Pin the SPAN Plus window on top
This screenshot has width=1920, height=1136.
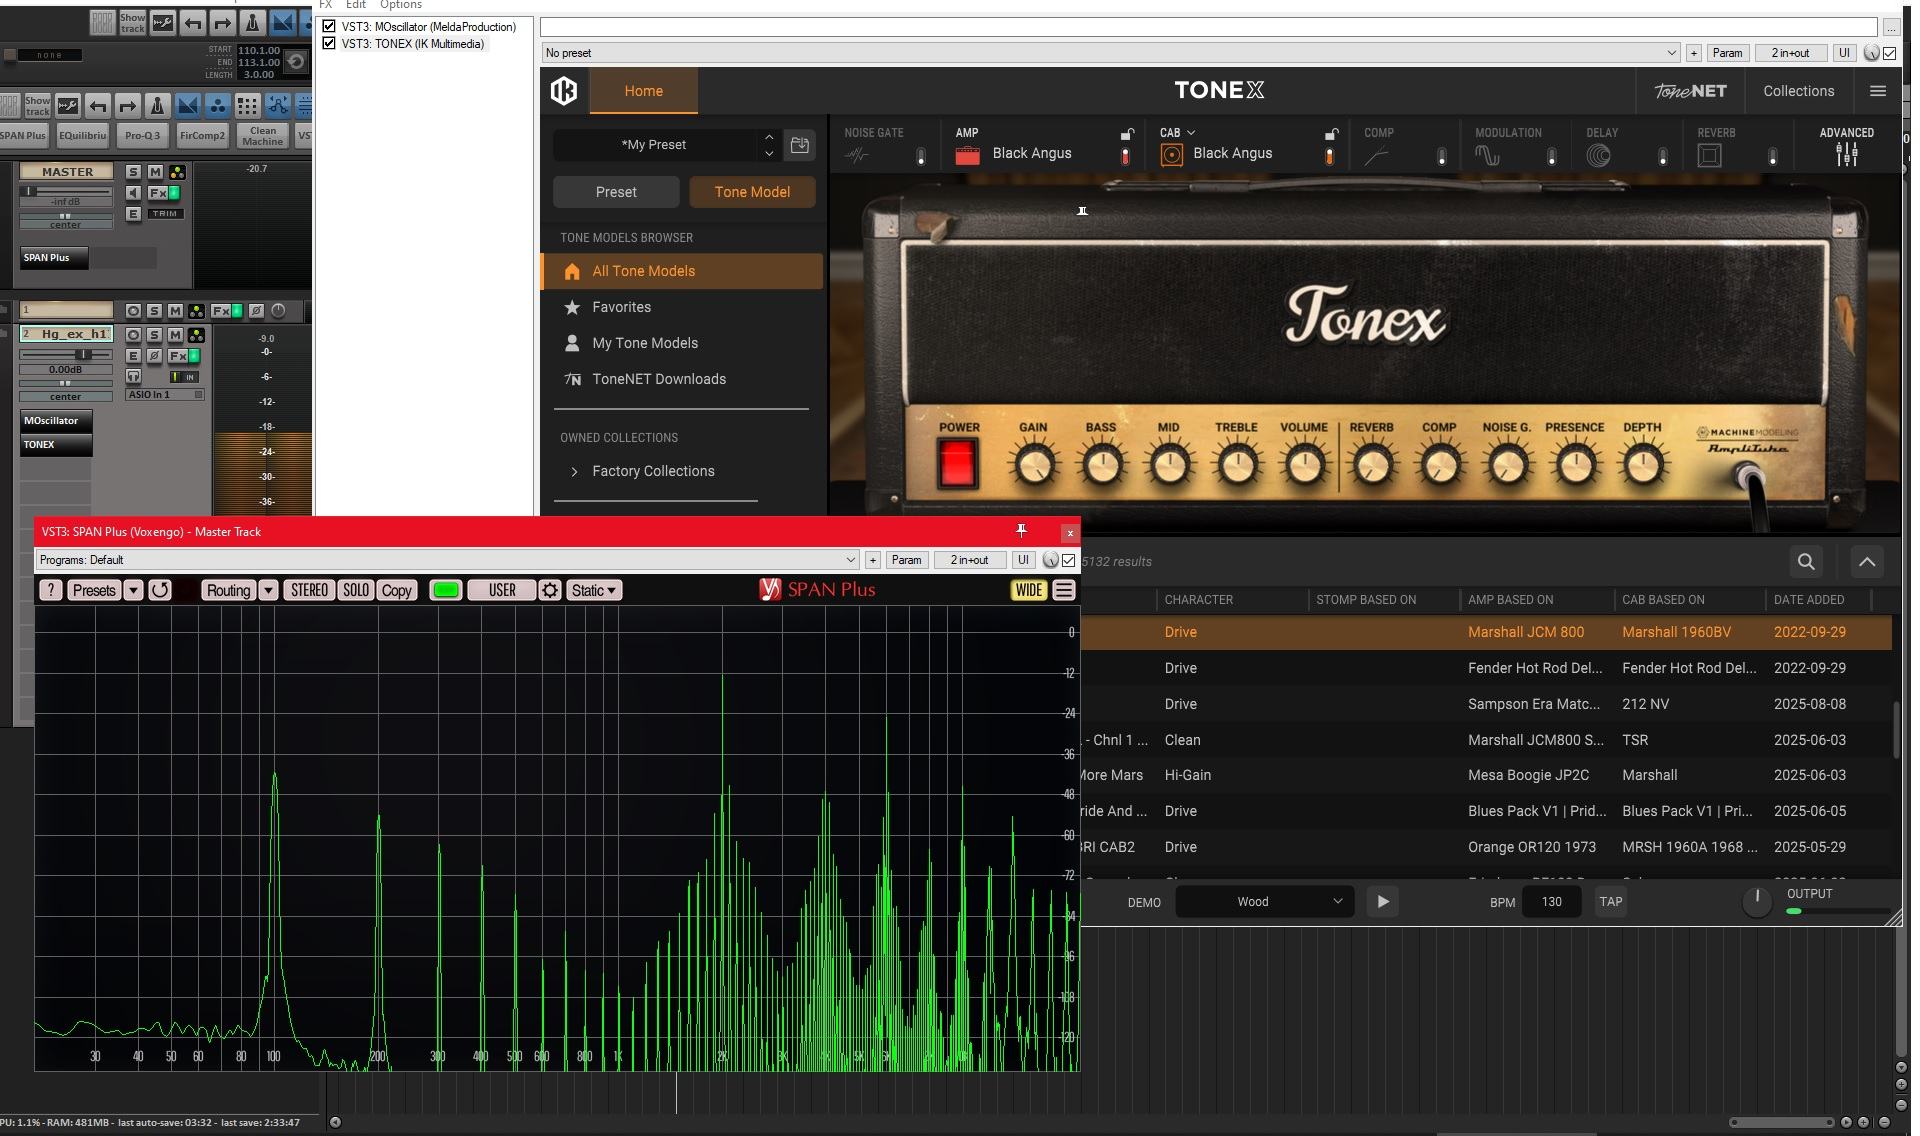(x=1021, y=530)
